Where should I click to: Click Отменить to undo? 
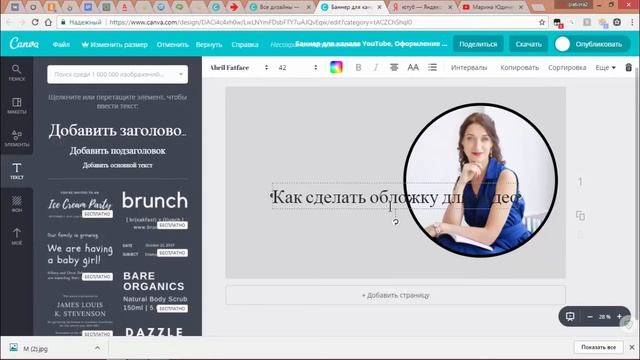click(173, 44)
